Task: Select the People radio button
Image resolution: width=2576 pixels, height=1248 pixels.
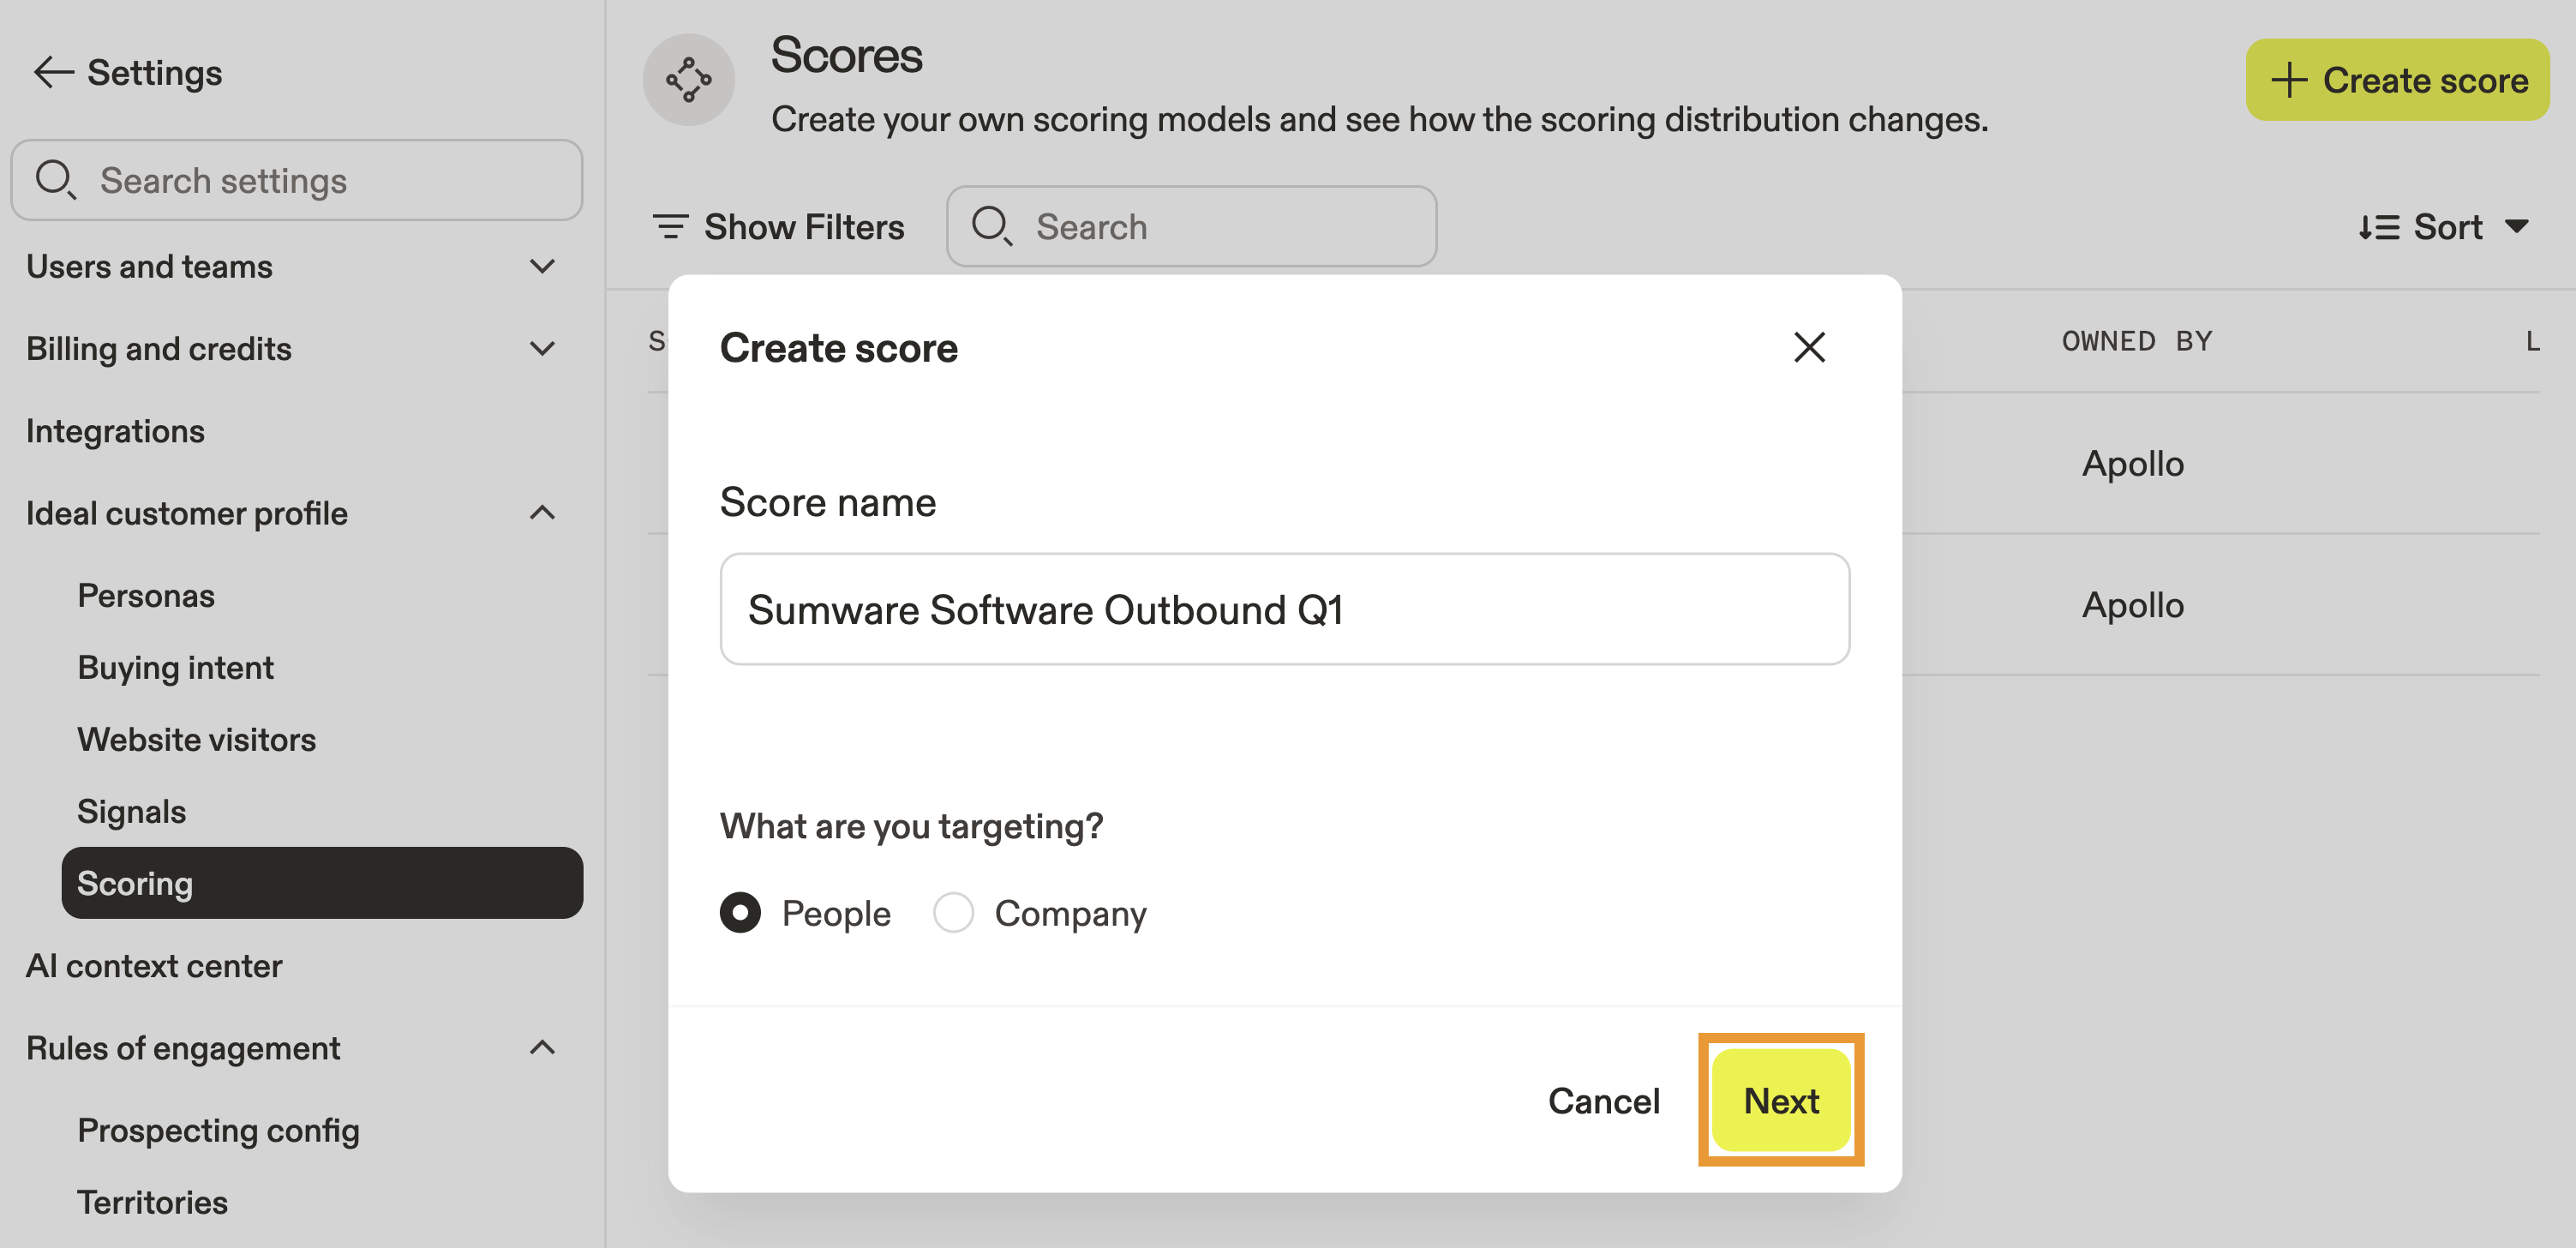Action: [740, 912]
